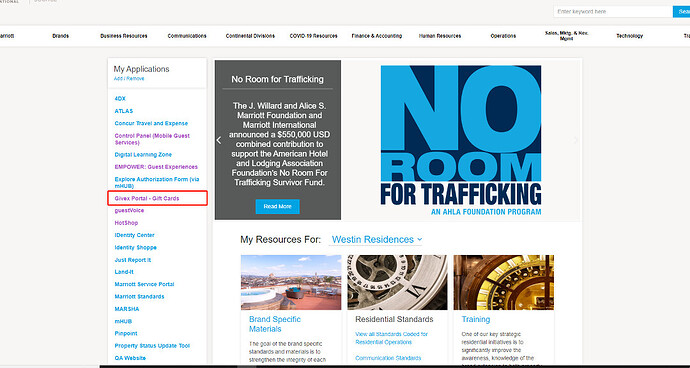
Task: Open the Brands menu
Action: click(x=60, y=36)
